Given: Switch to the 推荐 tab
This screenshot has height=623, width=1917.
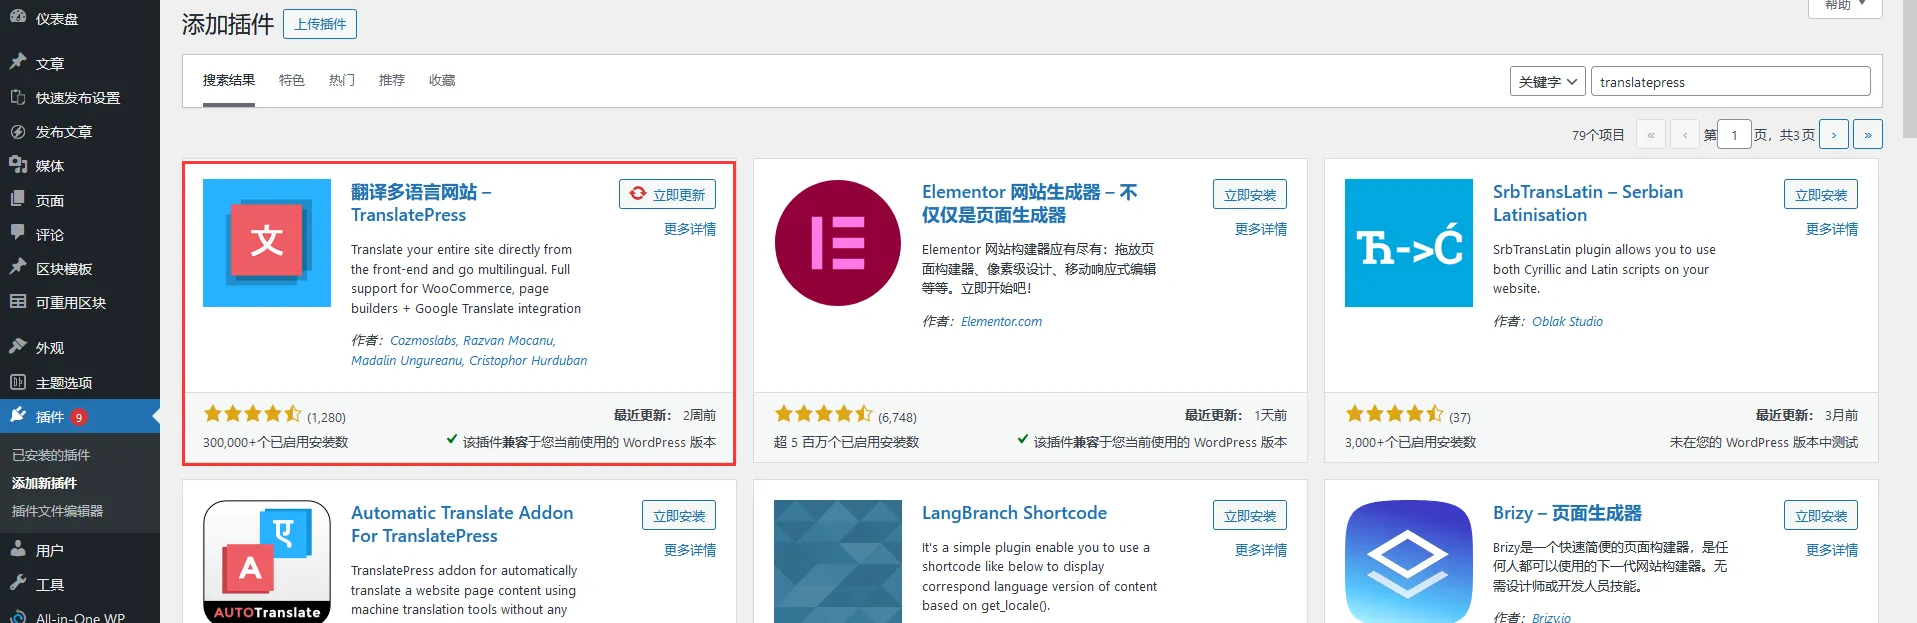Looking at the screenshot, I should [x=391, y=80].
